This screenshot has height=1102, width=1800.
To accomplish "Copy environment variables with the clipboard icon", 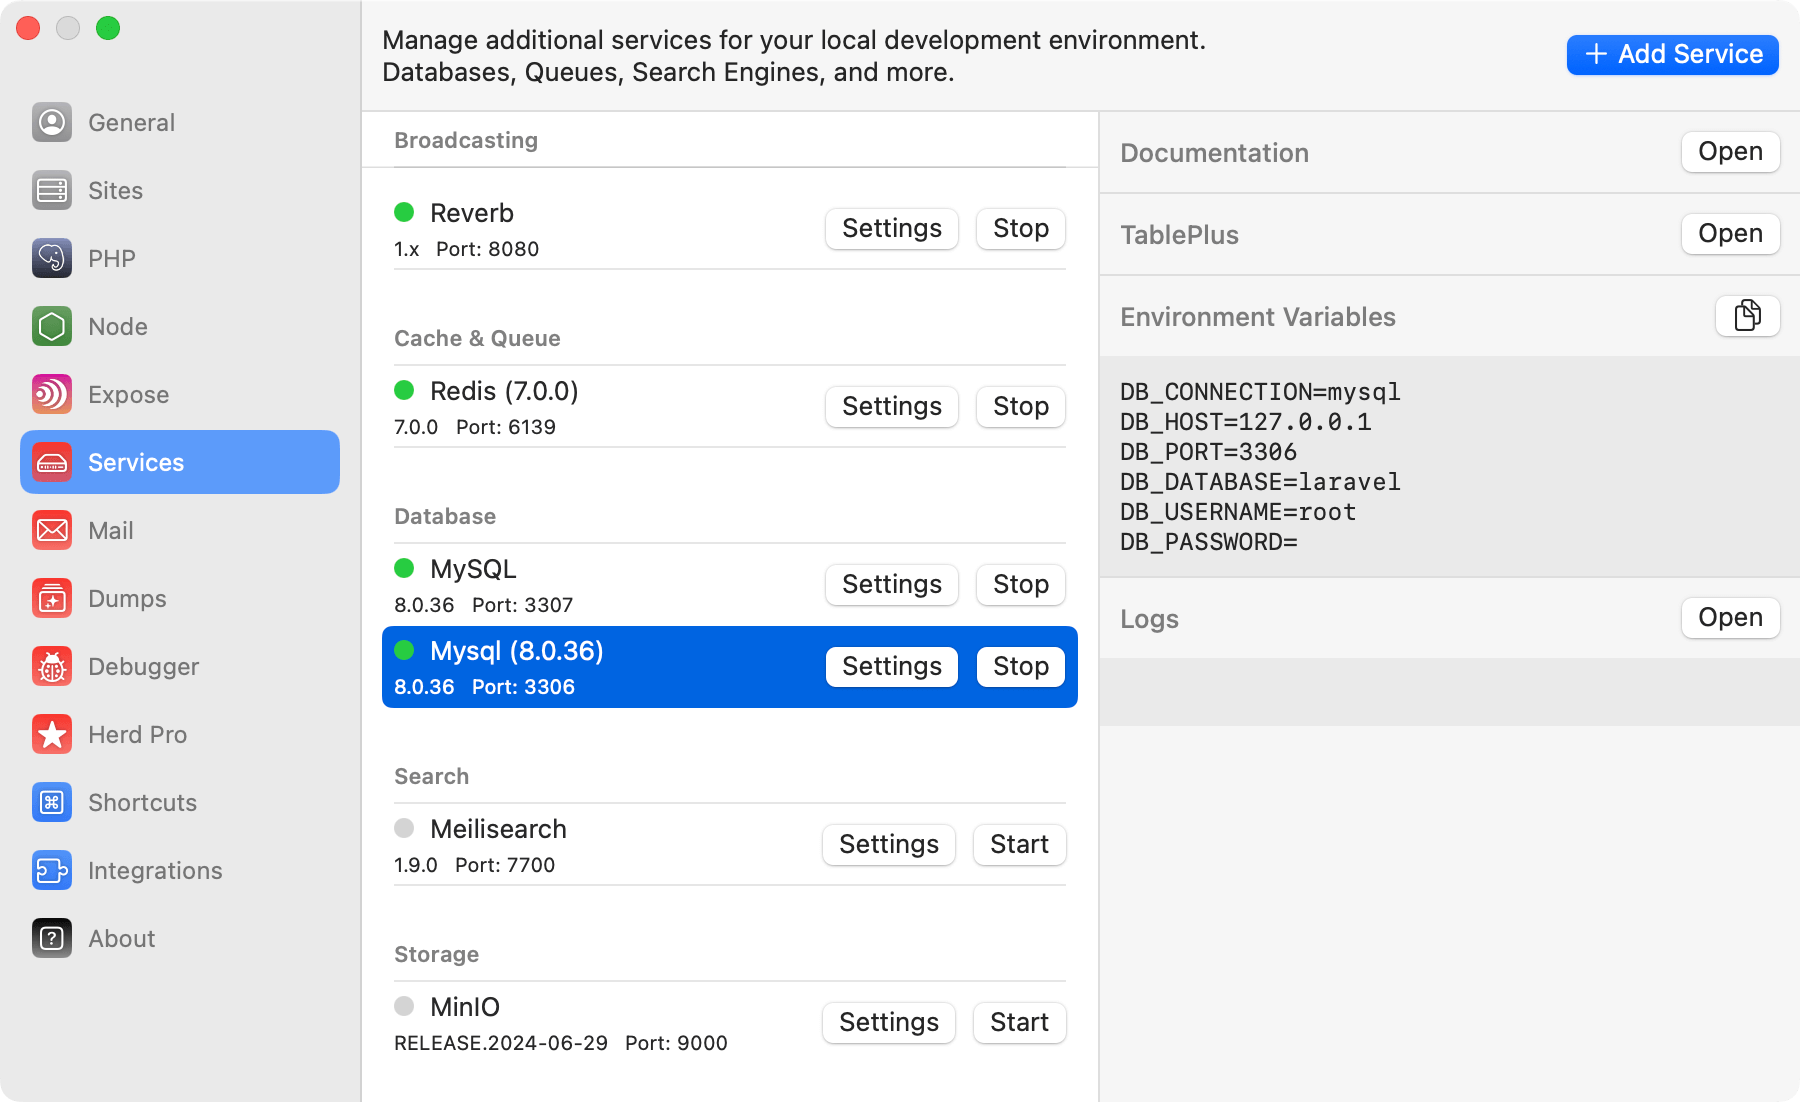I will pyautogui.click(x=1747, y=316).
